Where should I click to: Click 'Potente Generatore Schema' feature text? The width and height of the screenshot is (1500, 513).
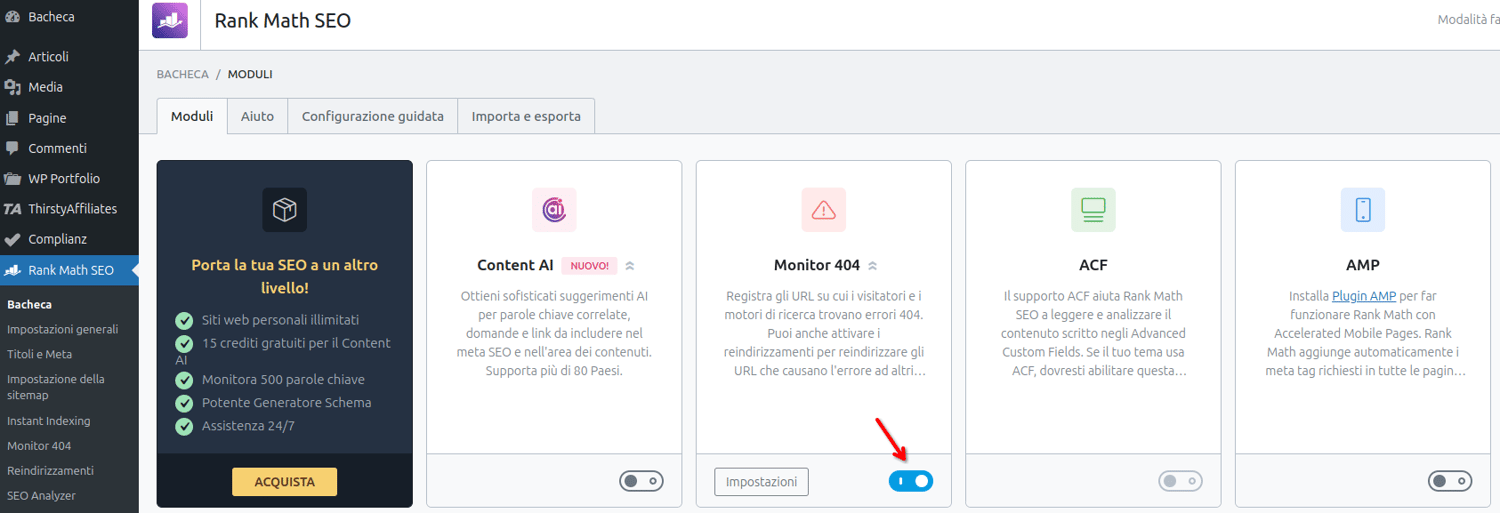(286, 403)
